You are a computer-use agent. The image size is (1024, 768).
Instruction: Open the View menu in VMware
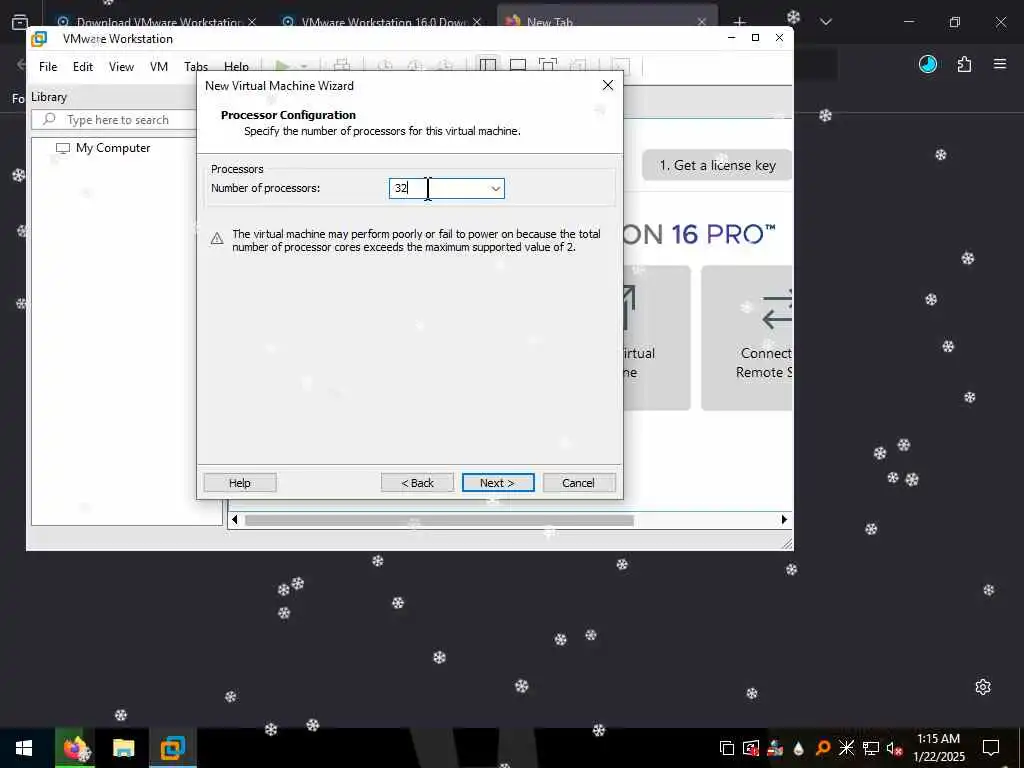[121, 67]
